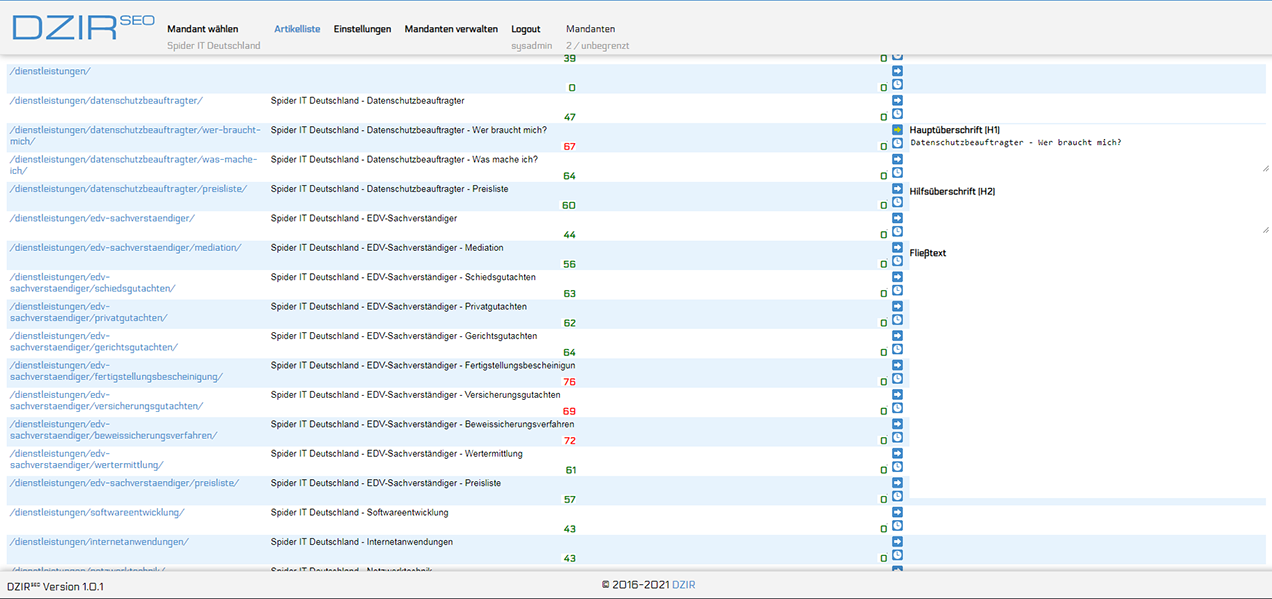Open Einstellungen in the top navigation

(x=362, y=29)
